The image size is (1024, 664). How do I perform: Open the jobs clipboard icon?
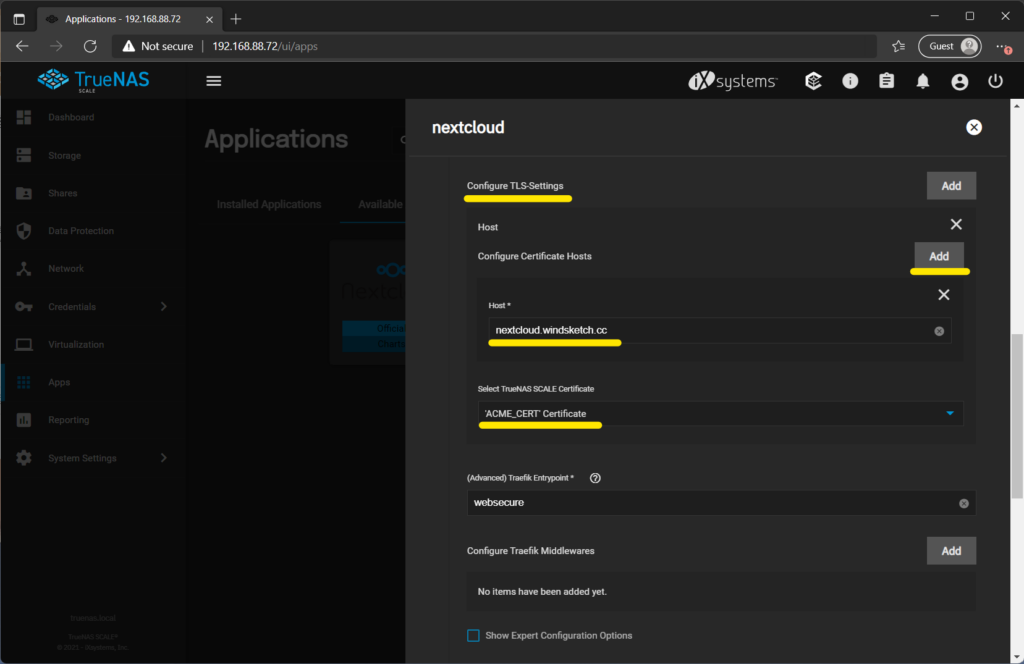[x=886, y=81]
